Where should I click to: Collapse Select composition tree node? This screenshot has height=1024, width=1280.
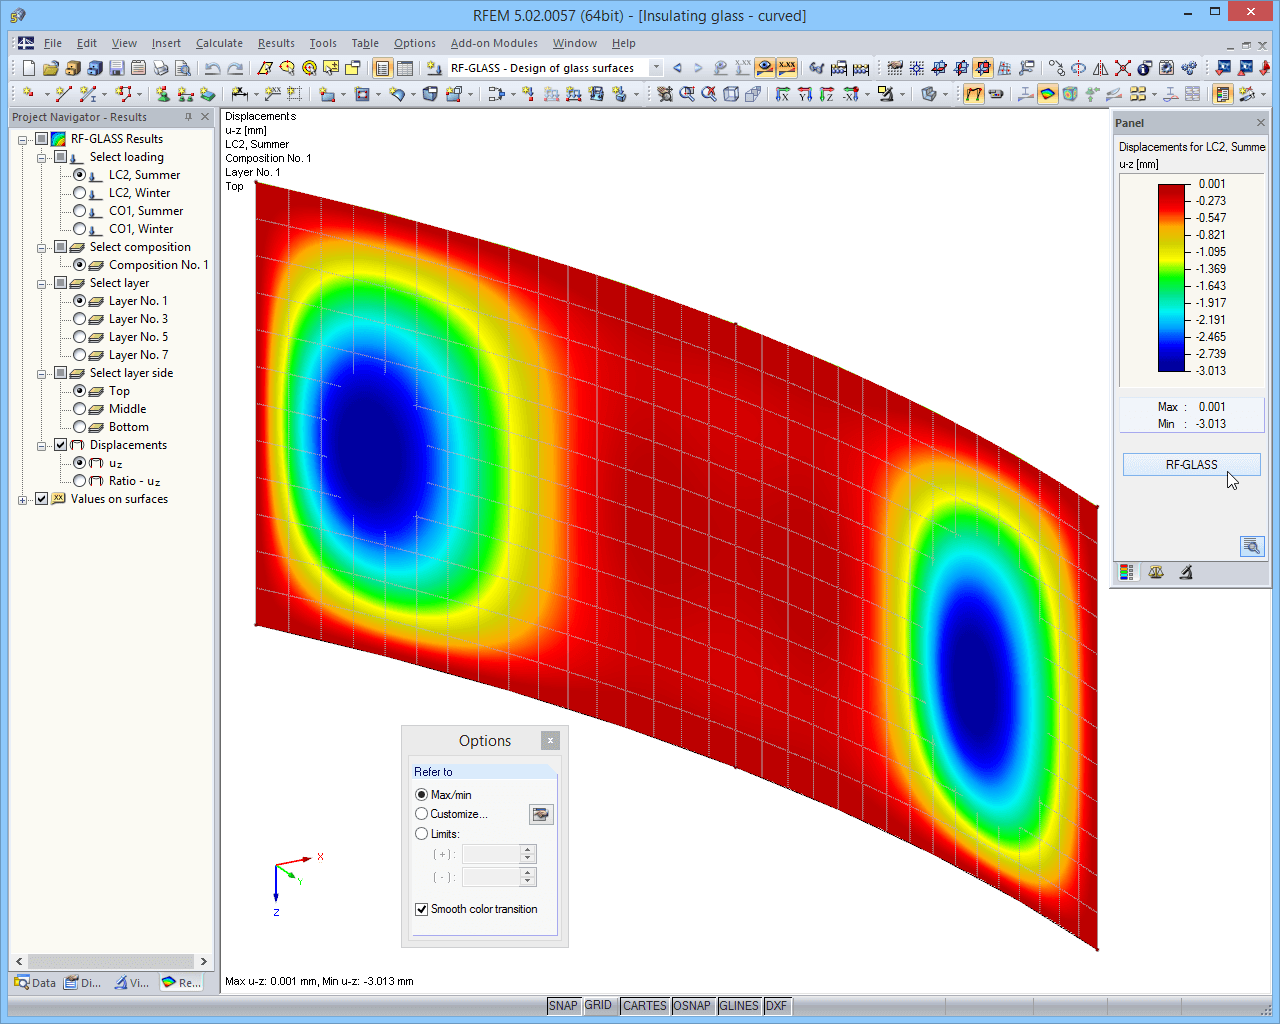point(41,247)
